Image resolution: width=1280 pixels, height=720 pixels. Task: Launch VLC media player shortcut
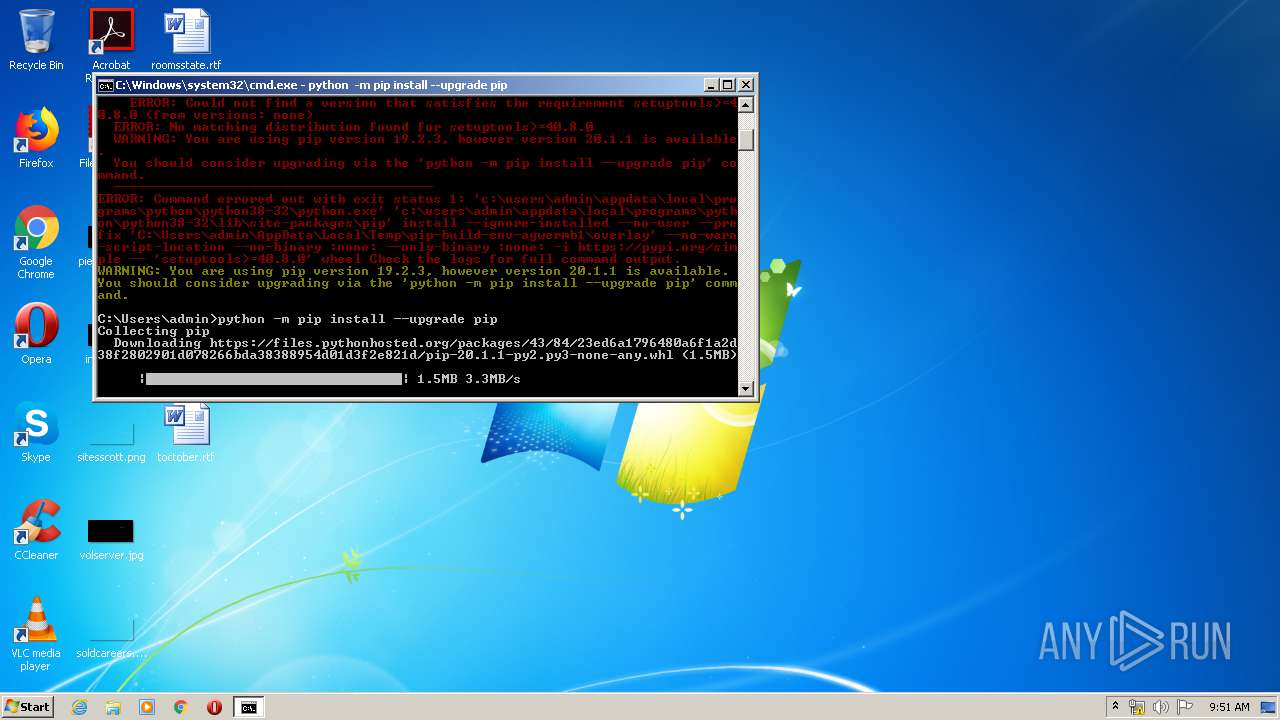point(36,634)
